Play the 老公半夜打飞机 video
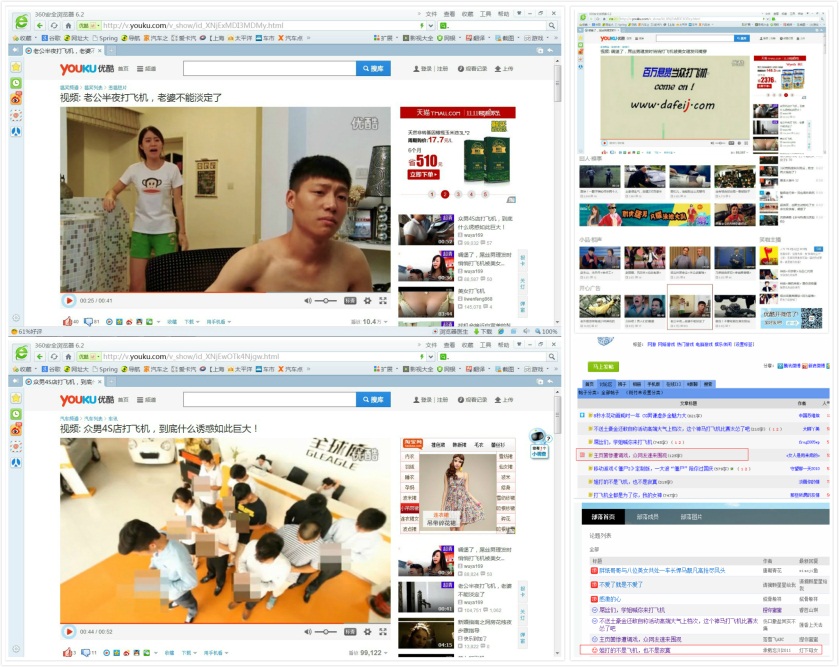Viewport: 839px width, 667px height. click(68, 301)
